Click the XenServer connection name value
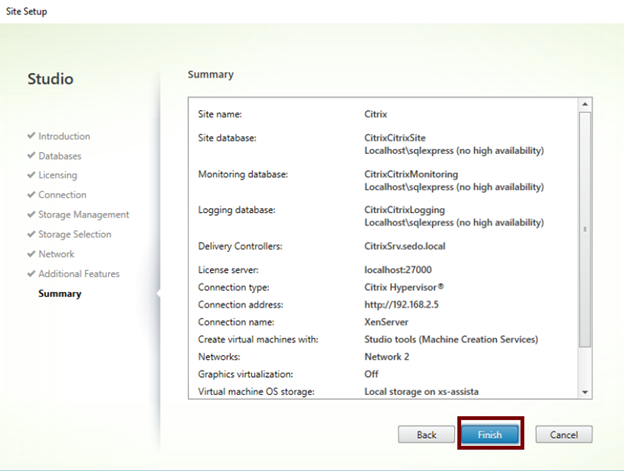 (386, 322)
